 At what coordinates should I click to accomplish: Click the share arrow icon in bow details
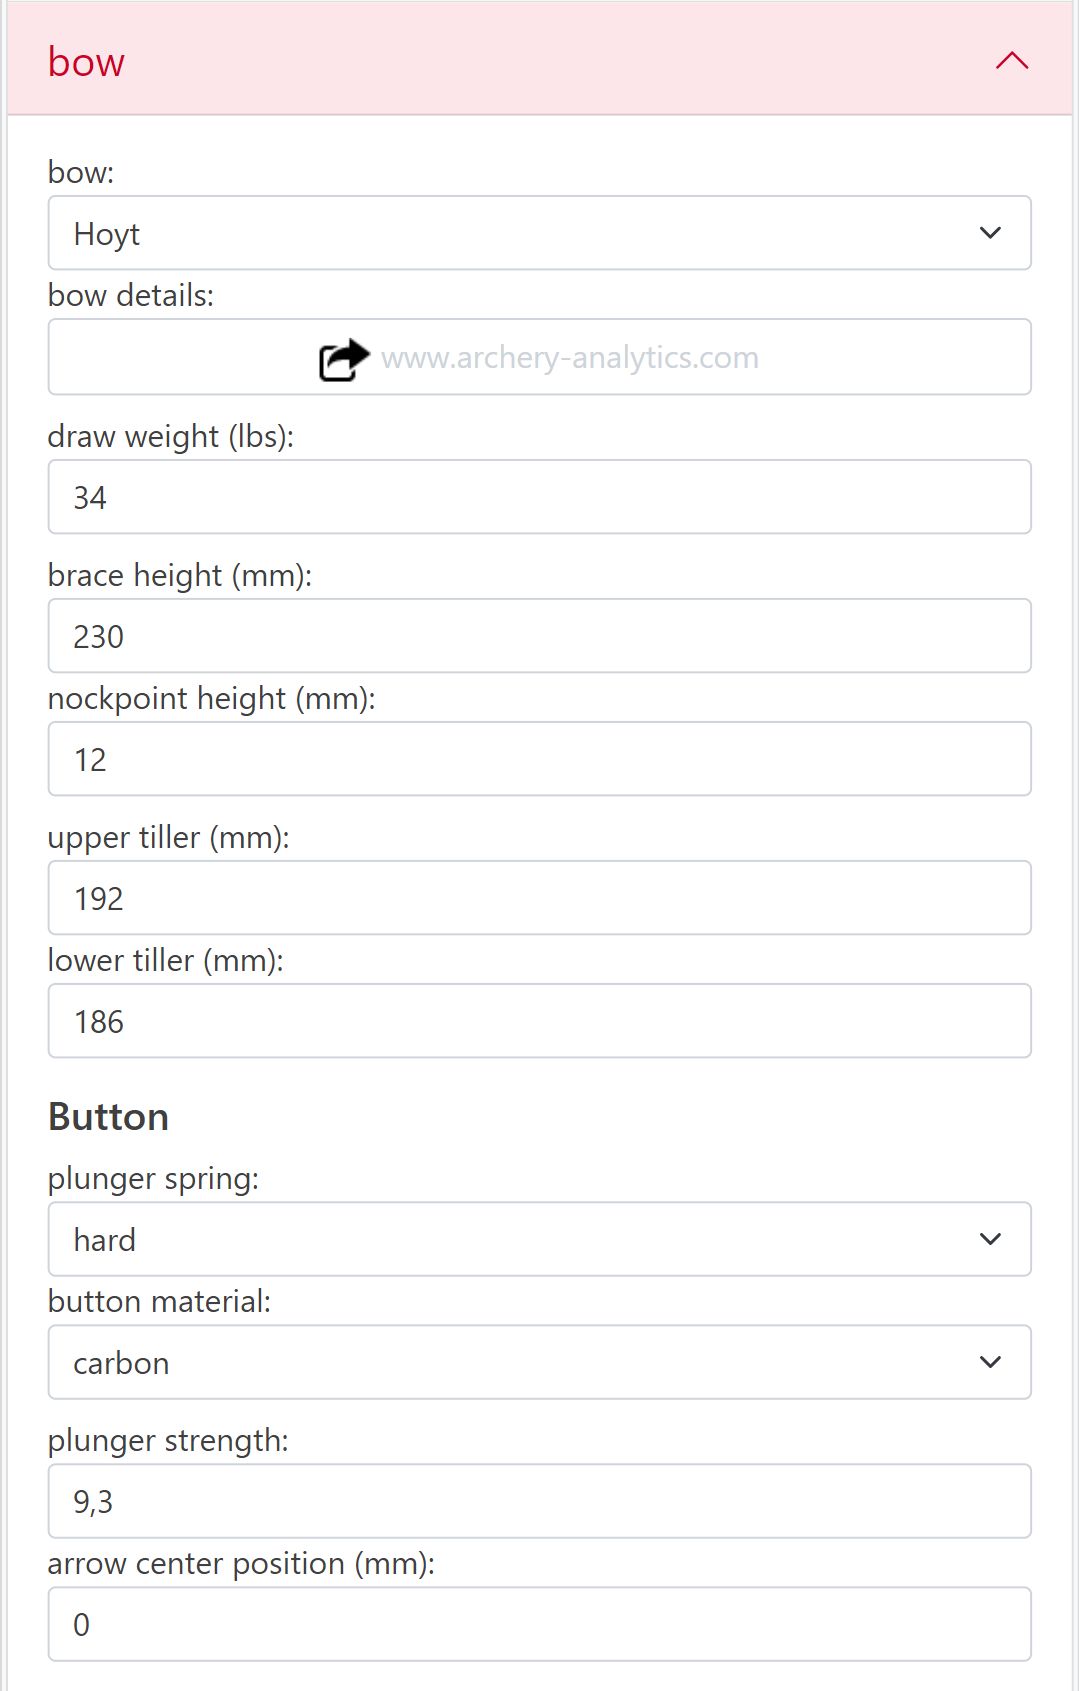pyautogui.click(x=343, y=360)
